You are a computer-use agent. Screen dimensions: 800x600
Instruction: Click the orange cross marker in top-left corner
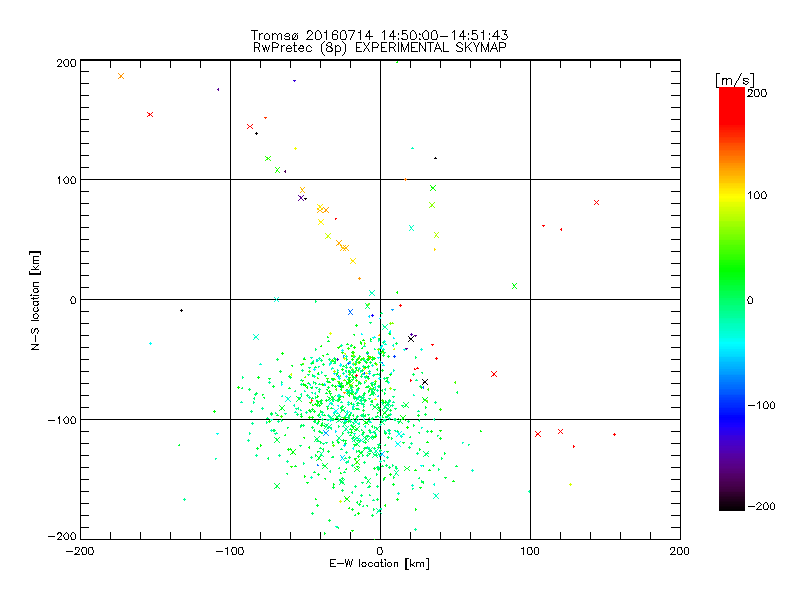coord(121,76)
